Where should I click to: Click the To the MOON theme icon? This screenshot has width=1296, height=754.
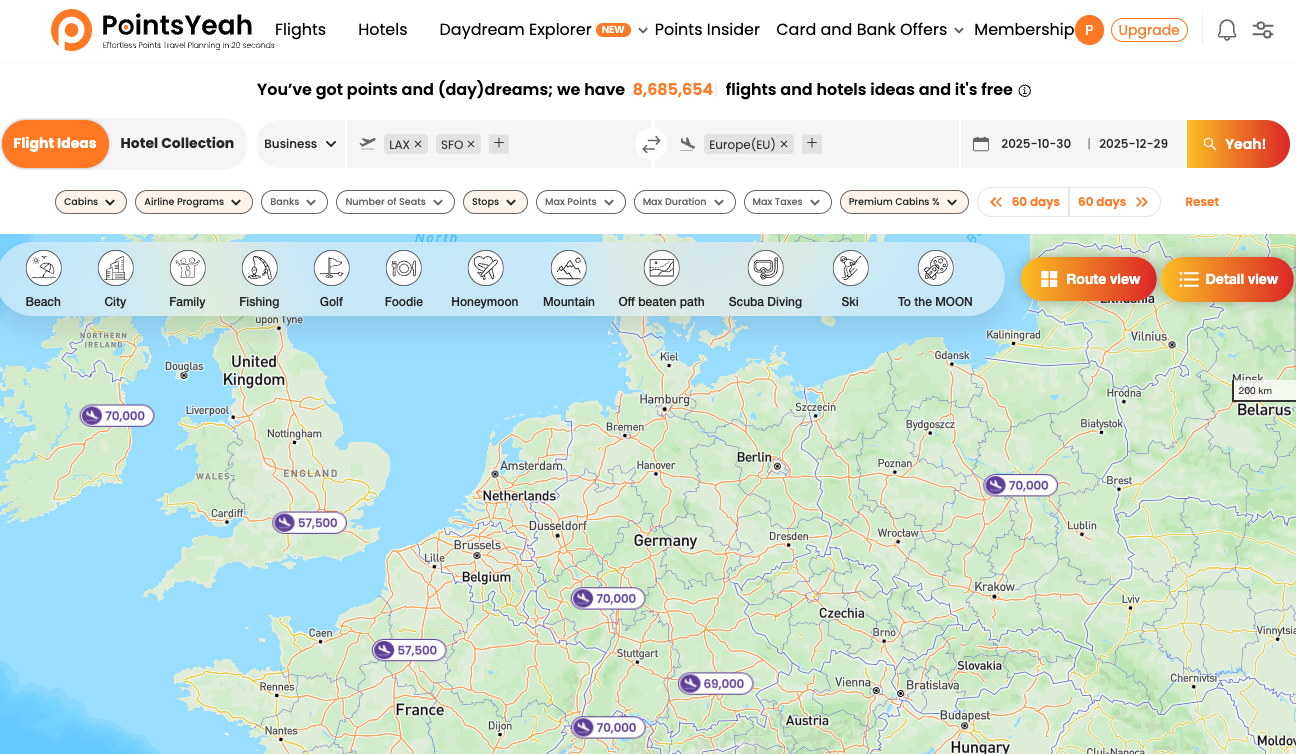coord(934,268)
